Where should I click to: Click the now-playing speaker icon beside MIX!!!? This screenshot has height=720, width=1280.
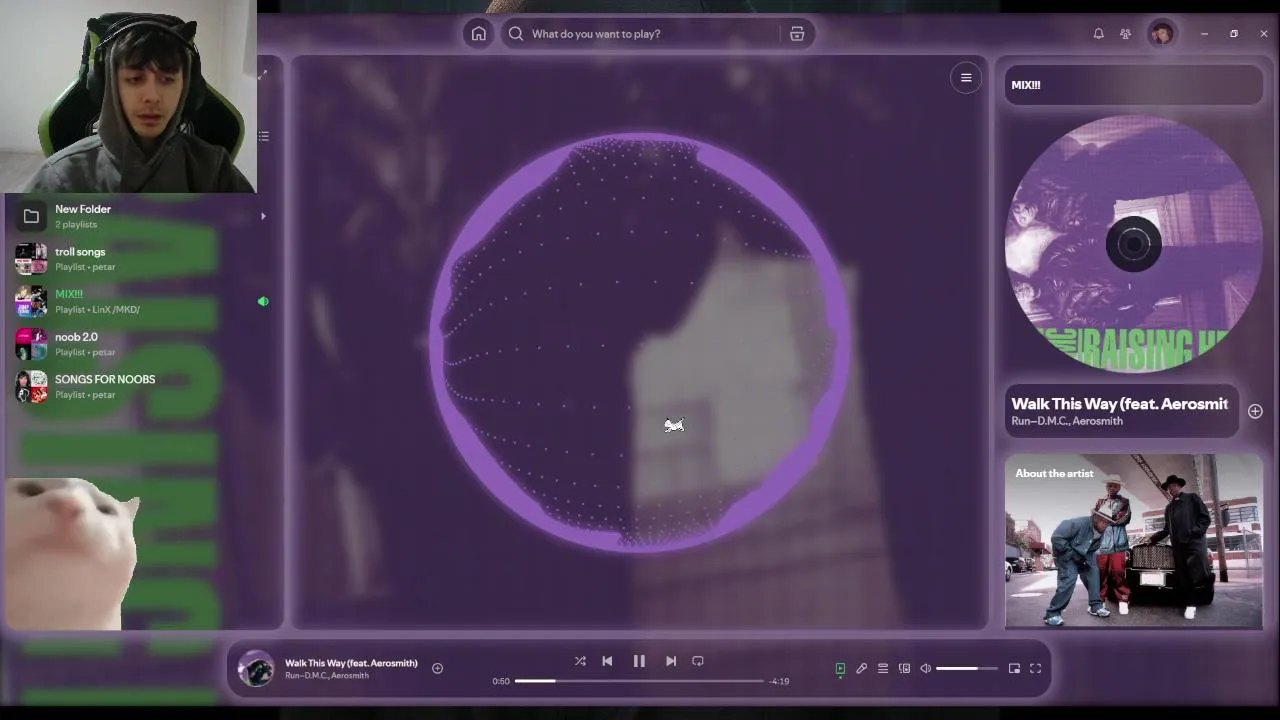pos(263,301)
